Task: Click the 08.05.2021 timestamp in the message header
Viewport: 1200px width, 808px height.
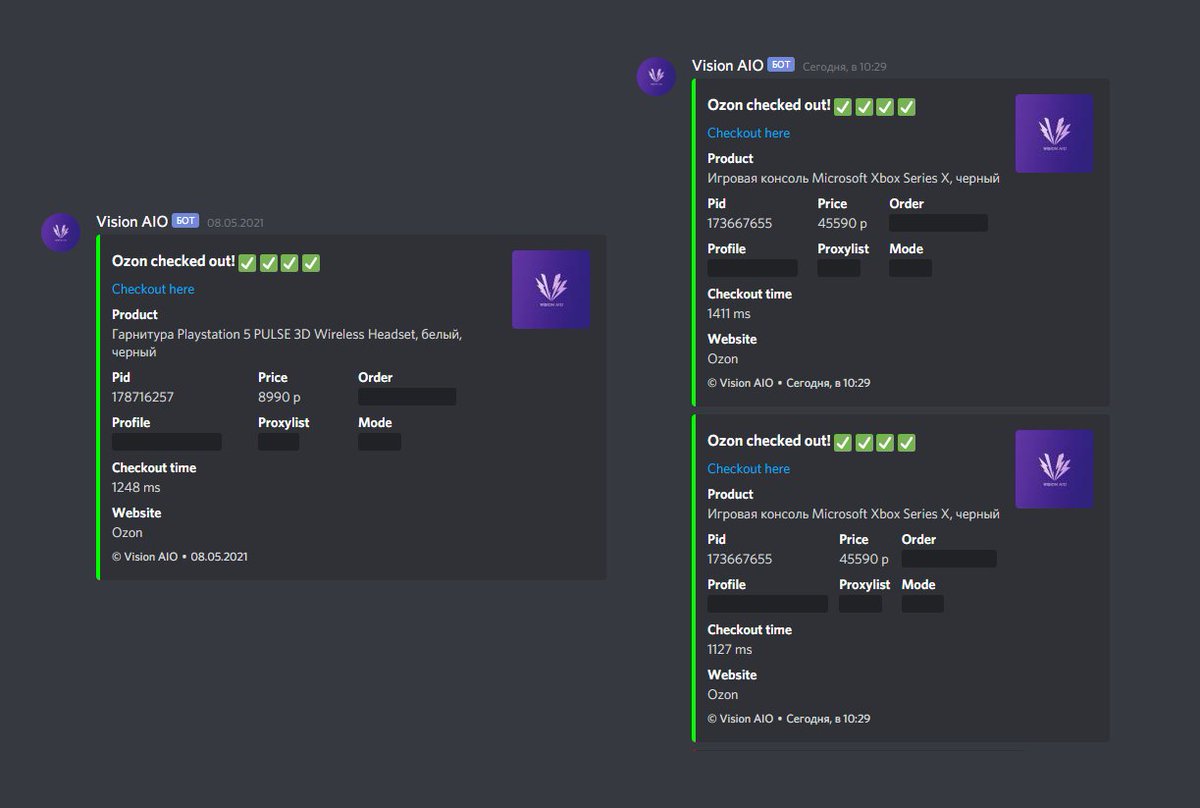Action: [235, 222]
